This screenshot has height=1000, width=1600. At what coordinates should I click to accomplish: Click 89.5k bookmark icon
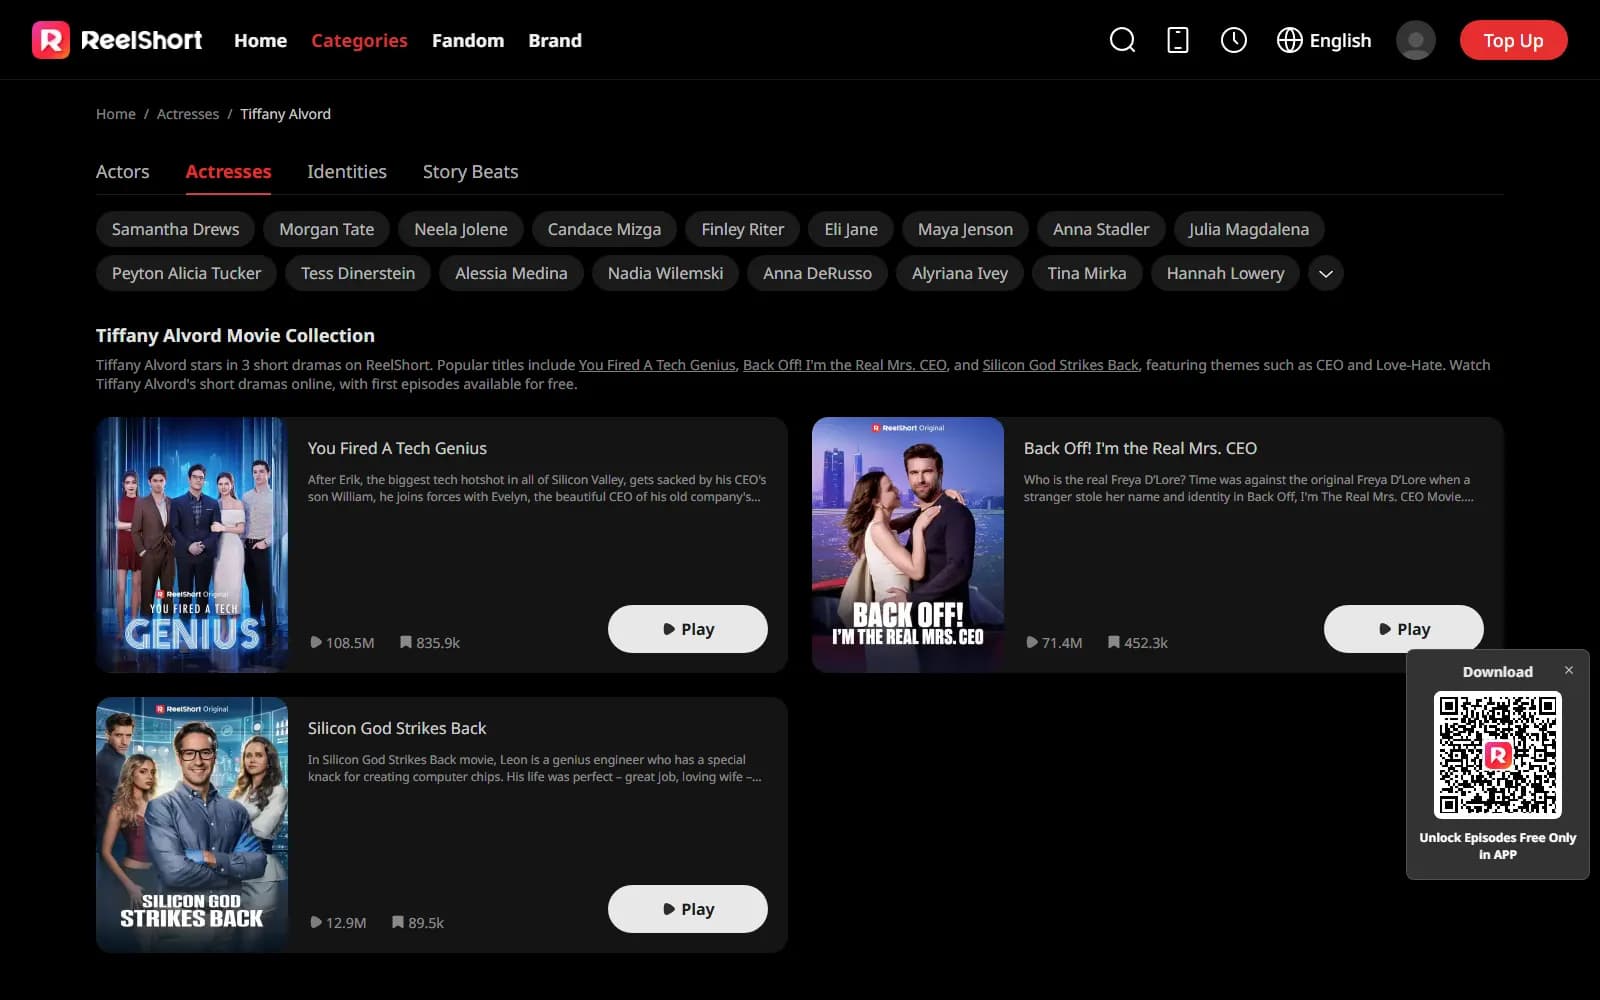tap(398, 922)
